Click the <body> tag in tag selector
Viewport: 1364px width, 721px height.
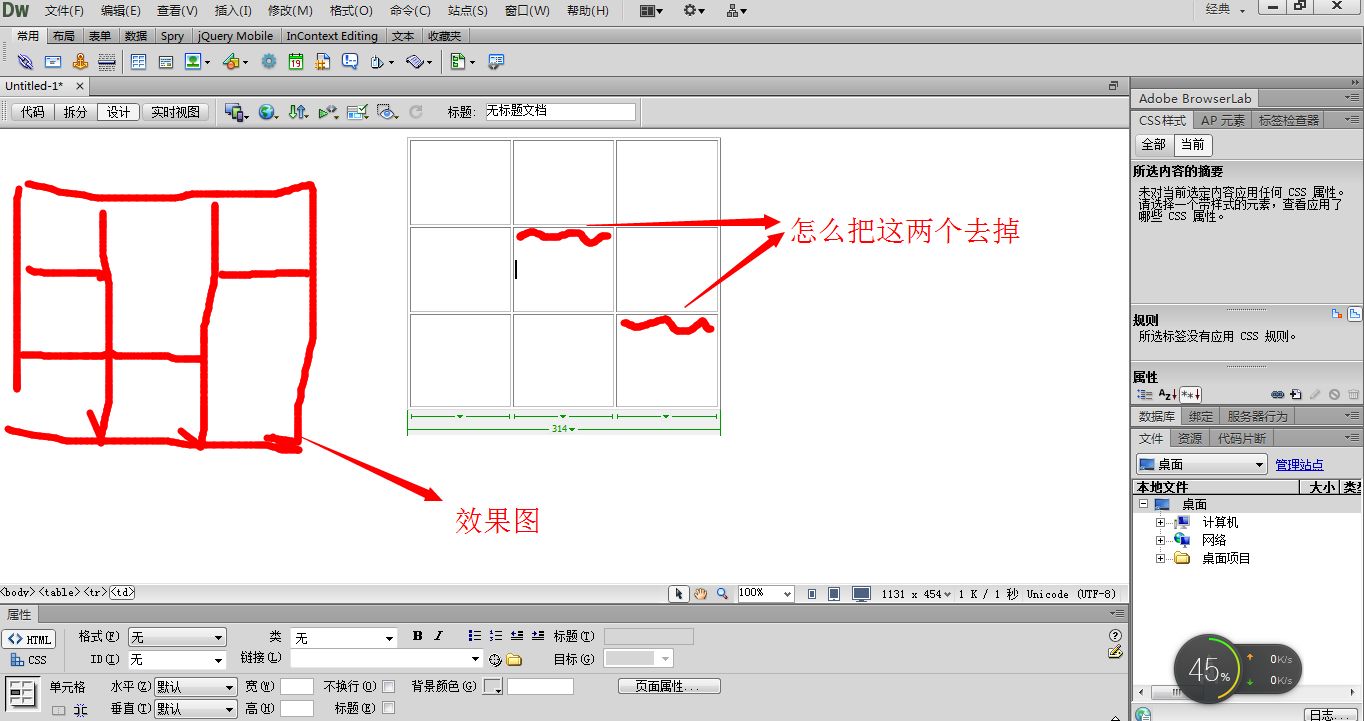point(18,592)
